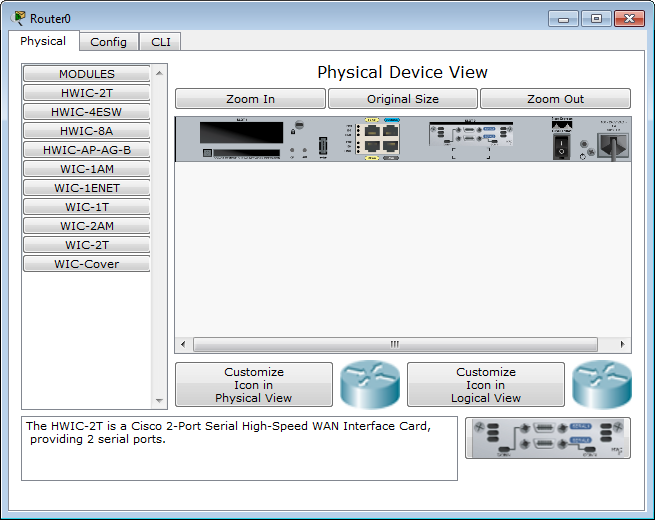Select the WIC-2AM module
The image size is (655, 520).
(87, 226)
